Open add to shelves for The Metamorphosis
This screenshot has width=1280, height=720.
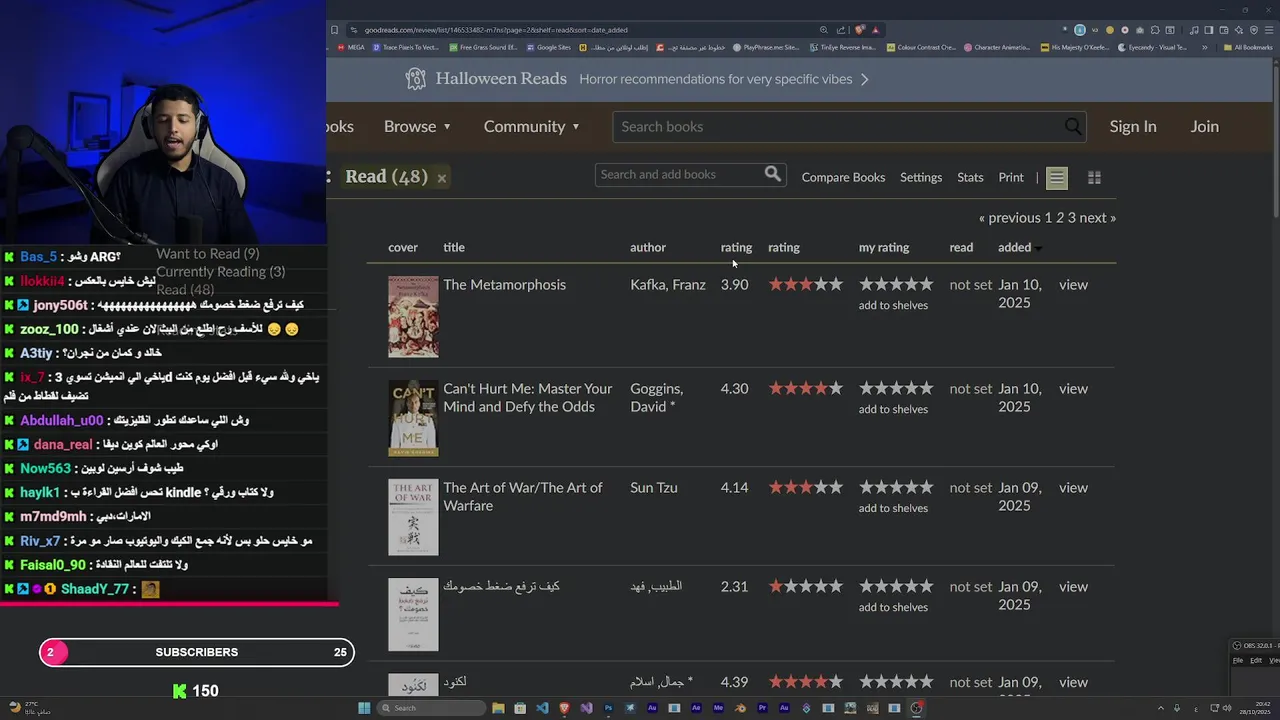[893, 305]
